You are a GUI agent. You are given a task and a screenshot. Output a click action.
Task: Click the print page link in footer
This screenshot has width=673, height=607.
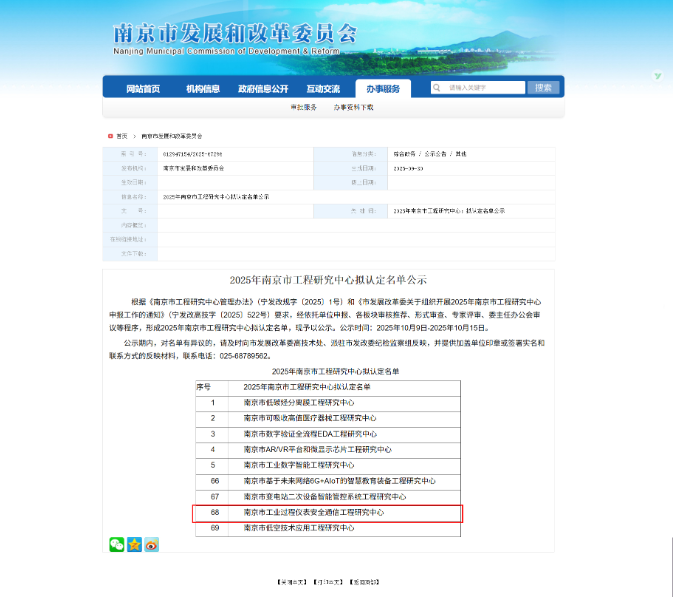326,581
